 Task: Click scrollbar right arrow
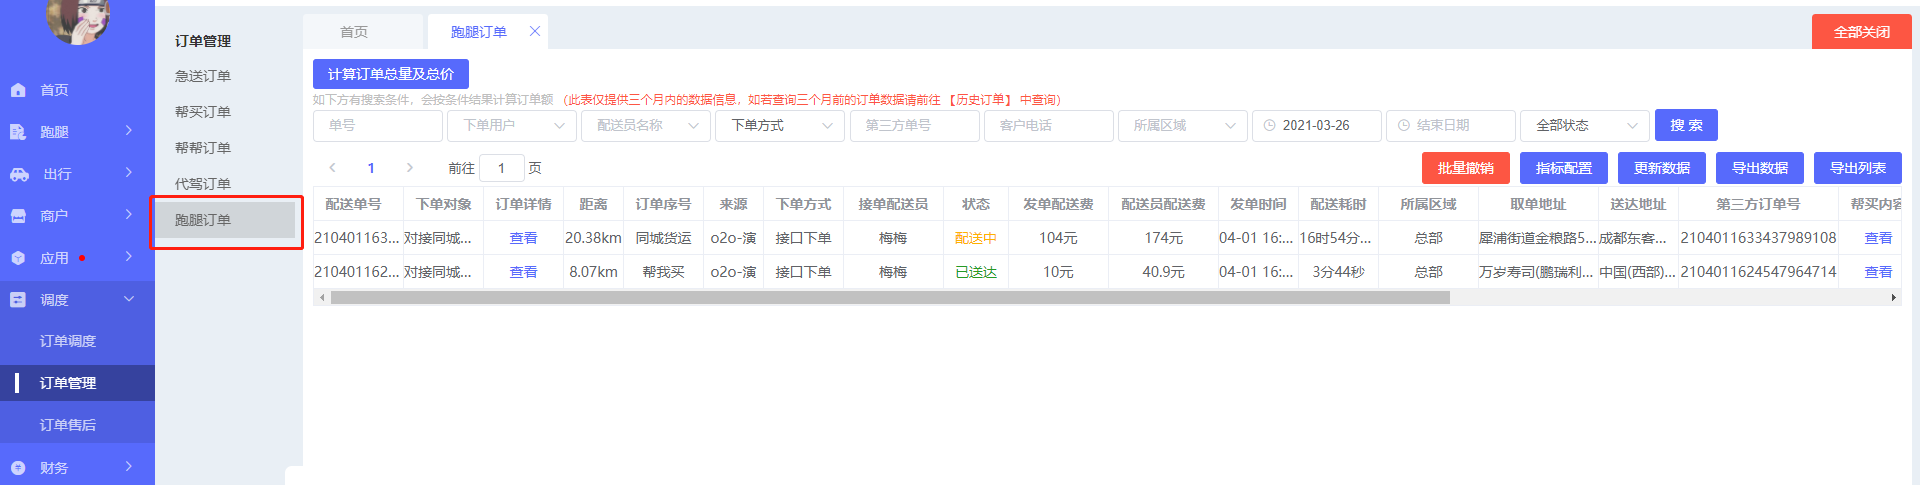[x=1893, y=298]
